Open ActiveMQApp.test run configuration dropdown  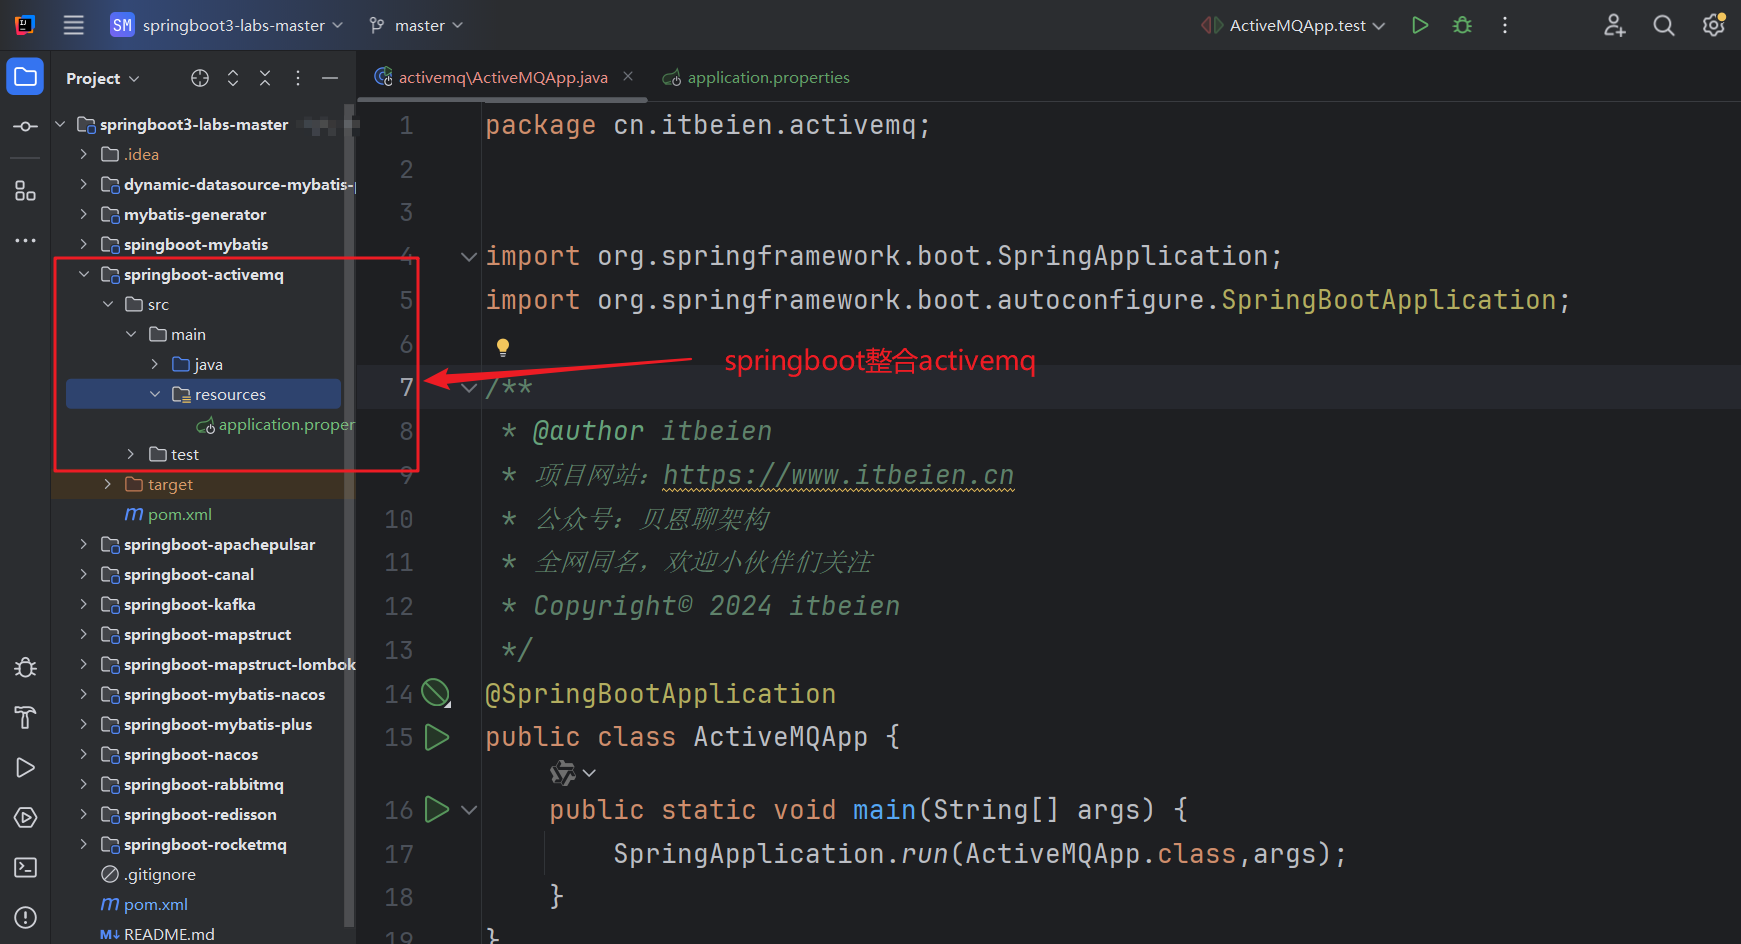[x=1293, y=25]
